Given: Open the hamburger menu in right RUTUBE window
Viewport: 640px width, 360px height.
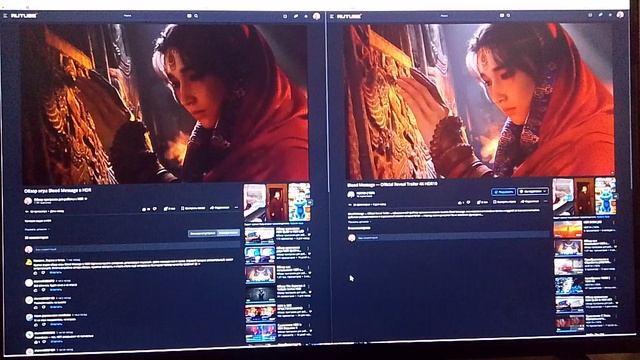Looking at the screenshot, I should 332,16.
